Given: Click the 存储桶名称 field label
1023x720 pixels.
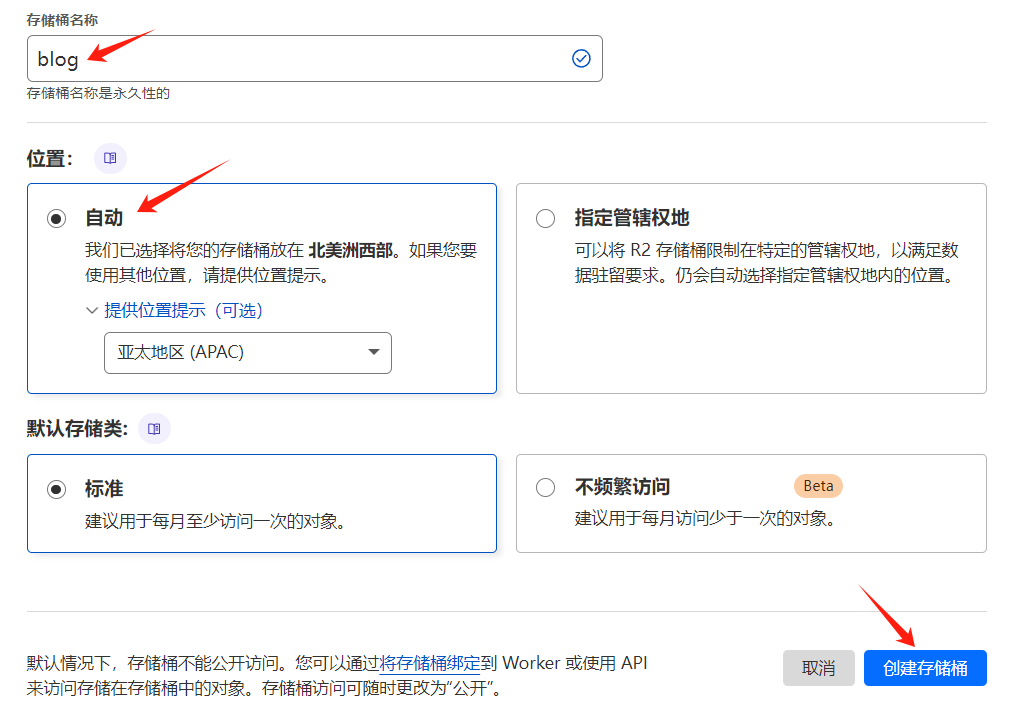Looking at the screenshot, I should [62, 20].
